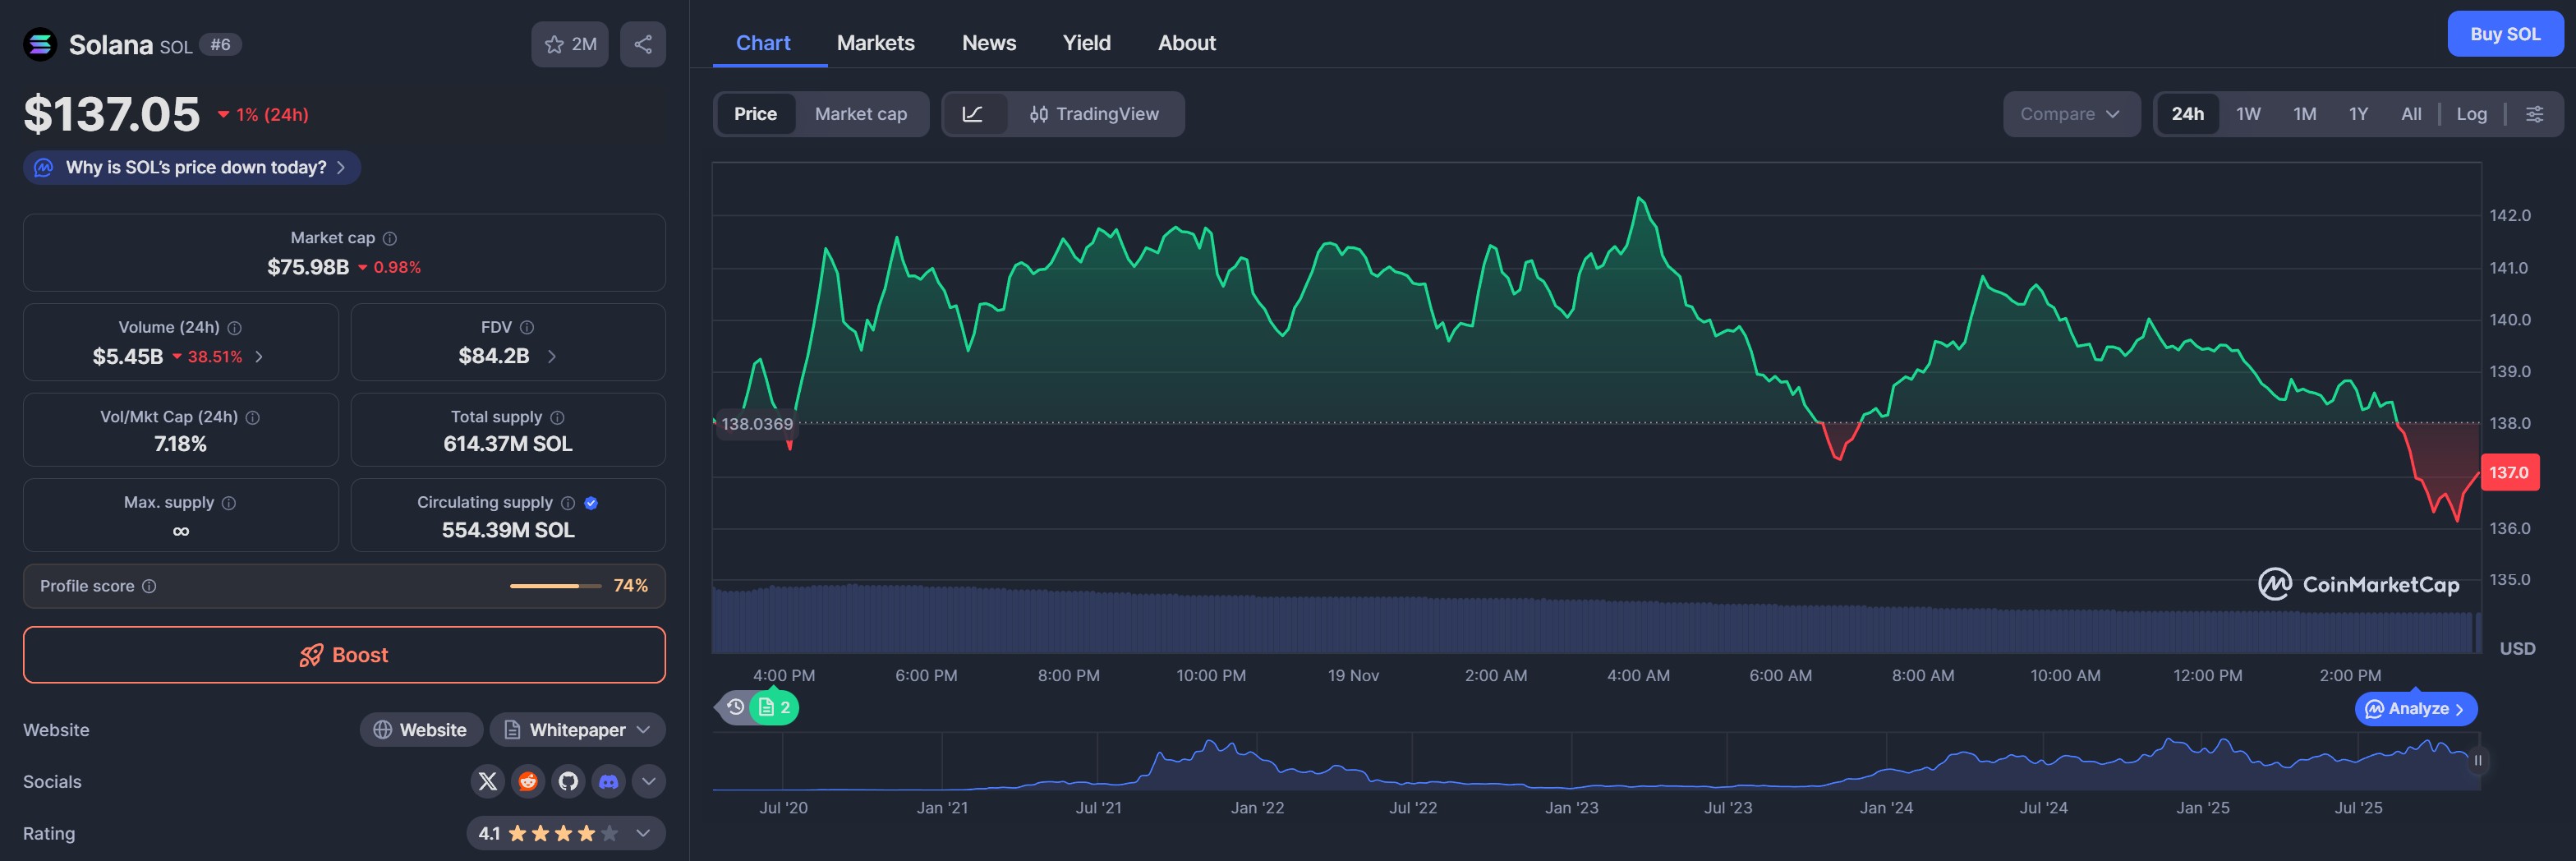Switch to TradingView chart mode

[x=1094, y=114]
